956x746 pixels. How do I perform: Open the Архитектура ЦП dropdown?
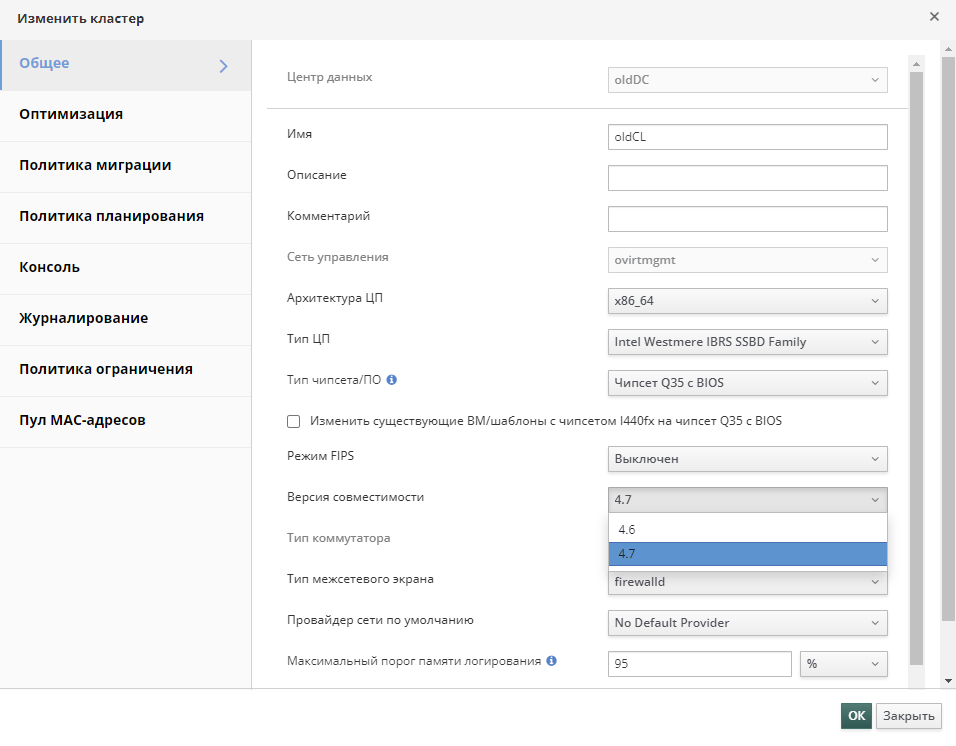click(747, 301)
